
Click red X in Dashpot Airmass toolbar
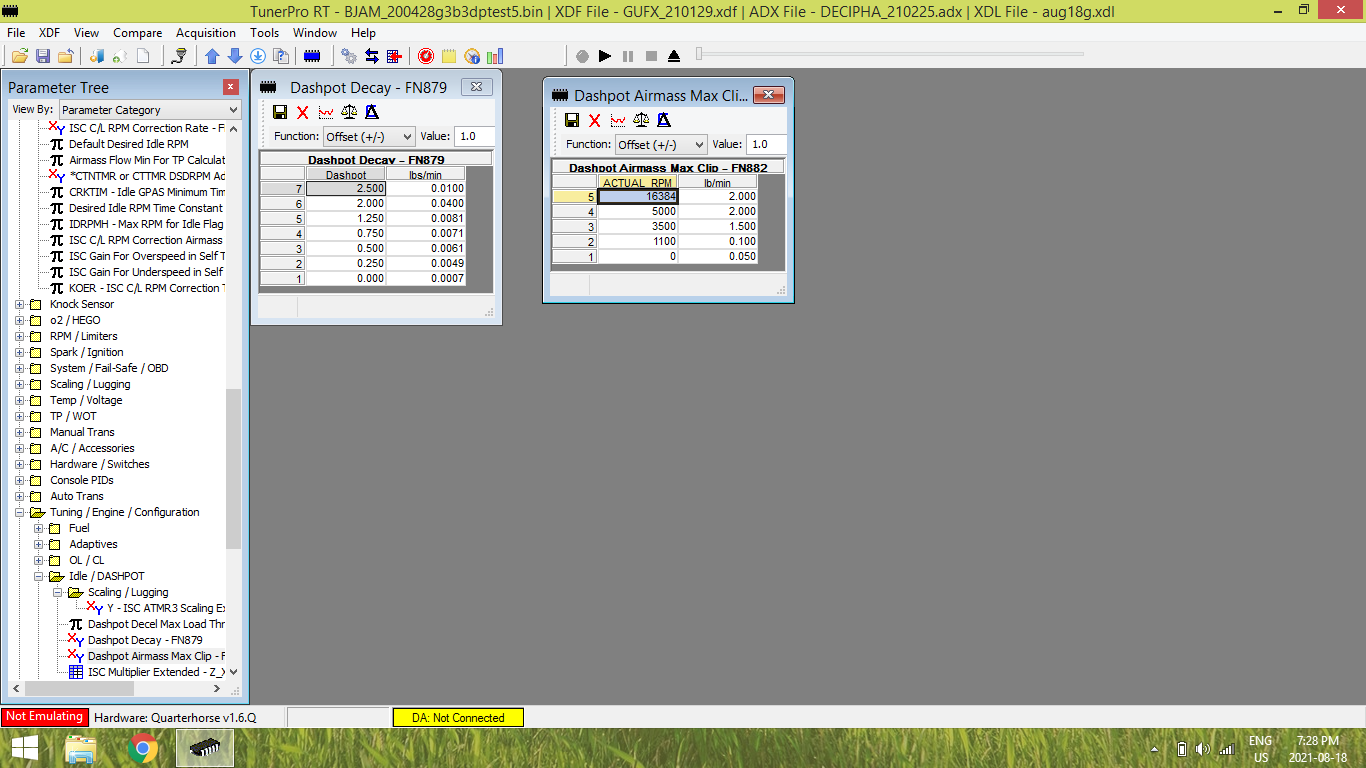click(595, 120)
